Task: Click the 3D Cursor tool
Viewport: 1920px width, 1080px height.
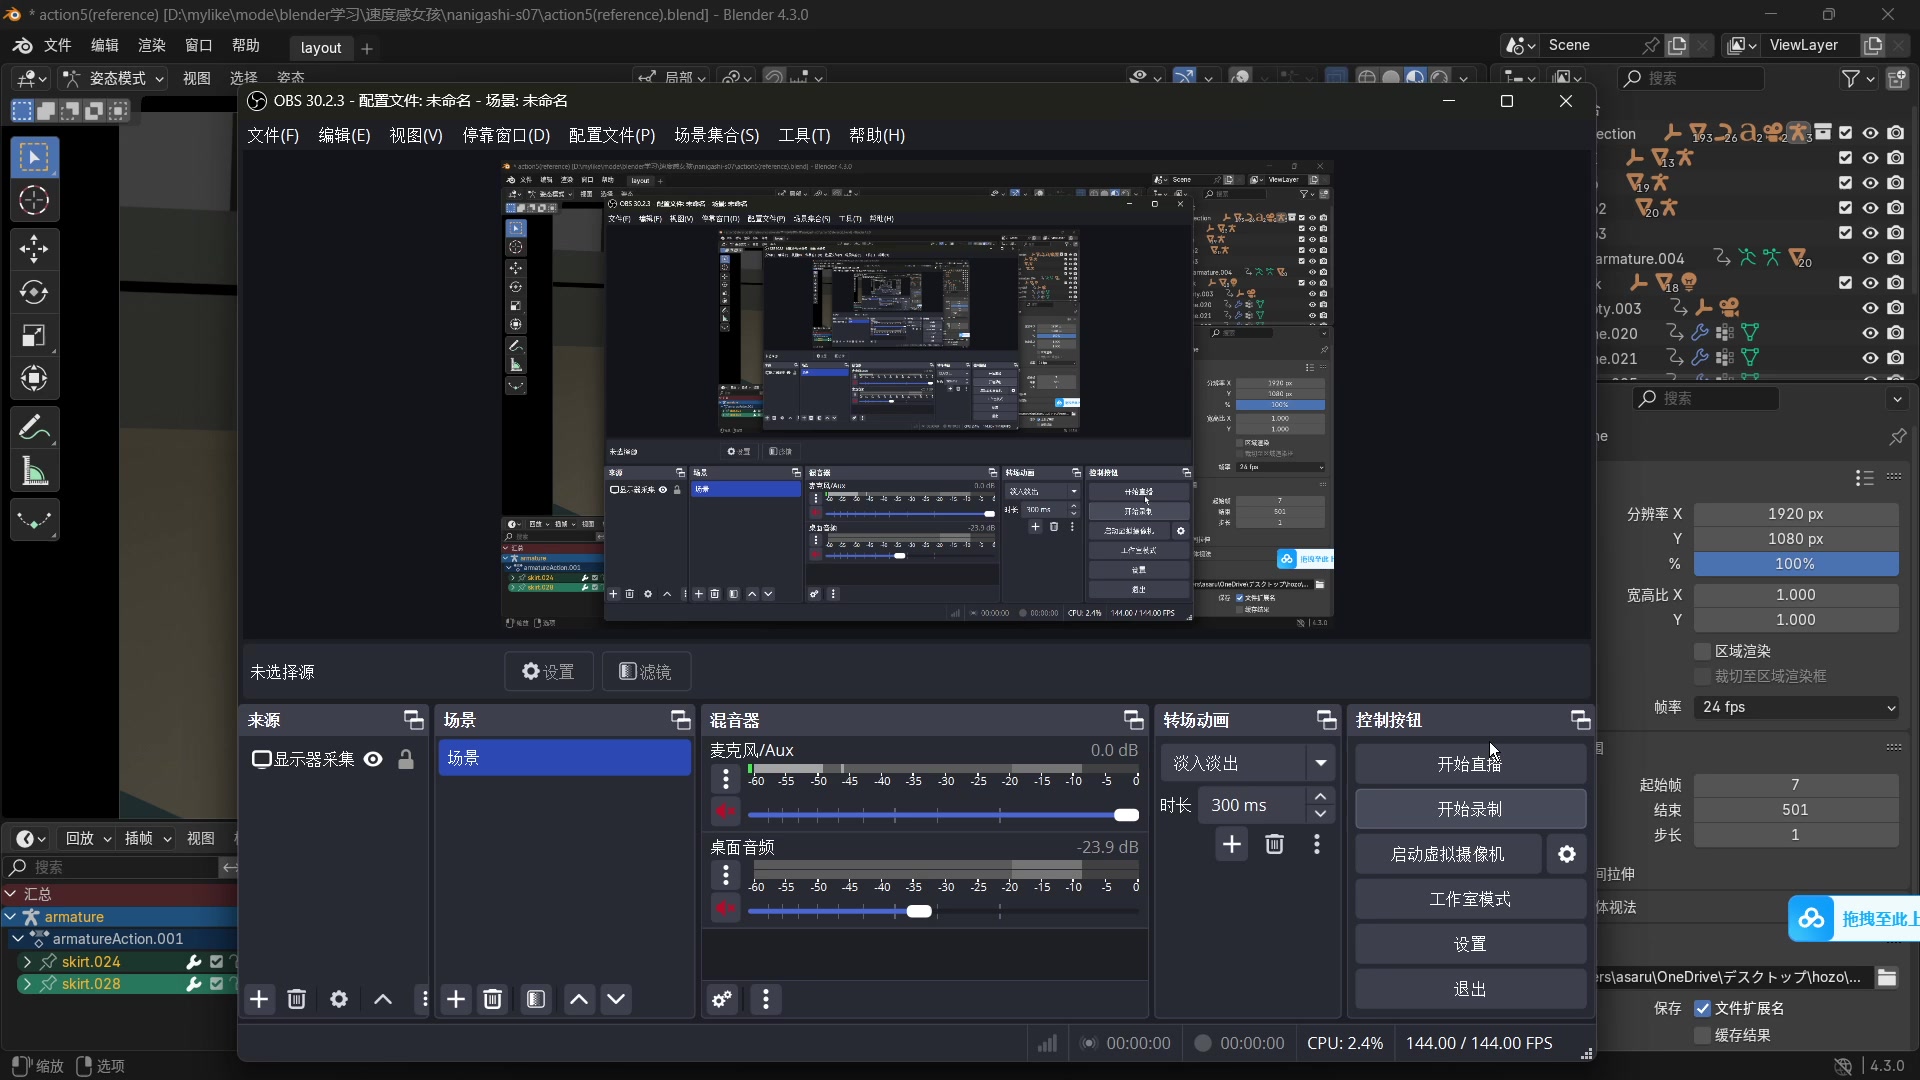Action: 34,201
